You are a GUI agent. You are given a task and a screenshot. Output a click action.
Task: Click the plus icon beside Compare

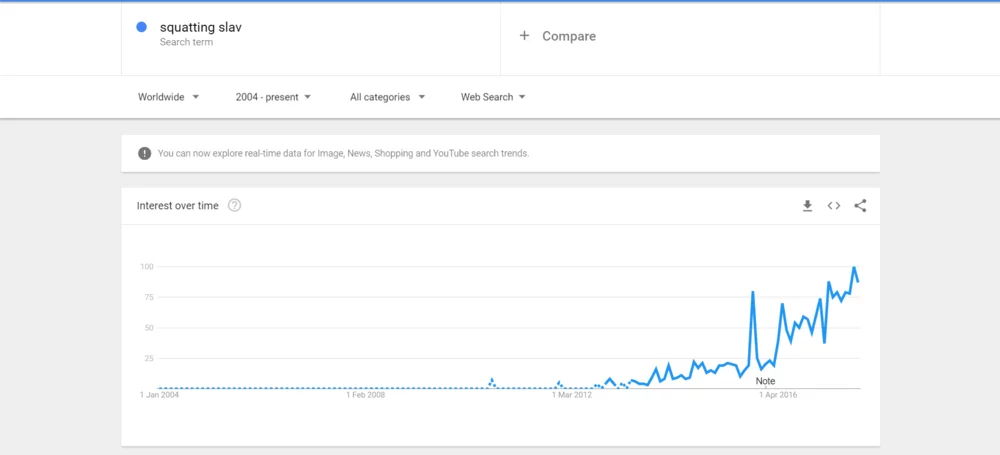point(524,36)
